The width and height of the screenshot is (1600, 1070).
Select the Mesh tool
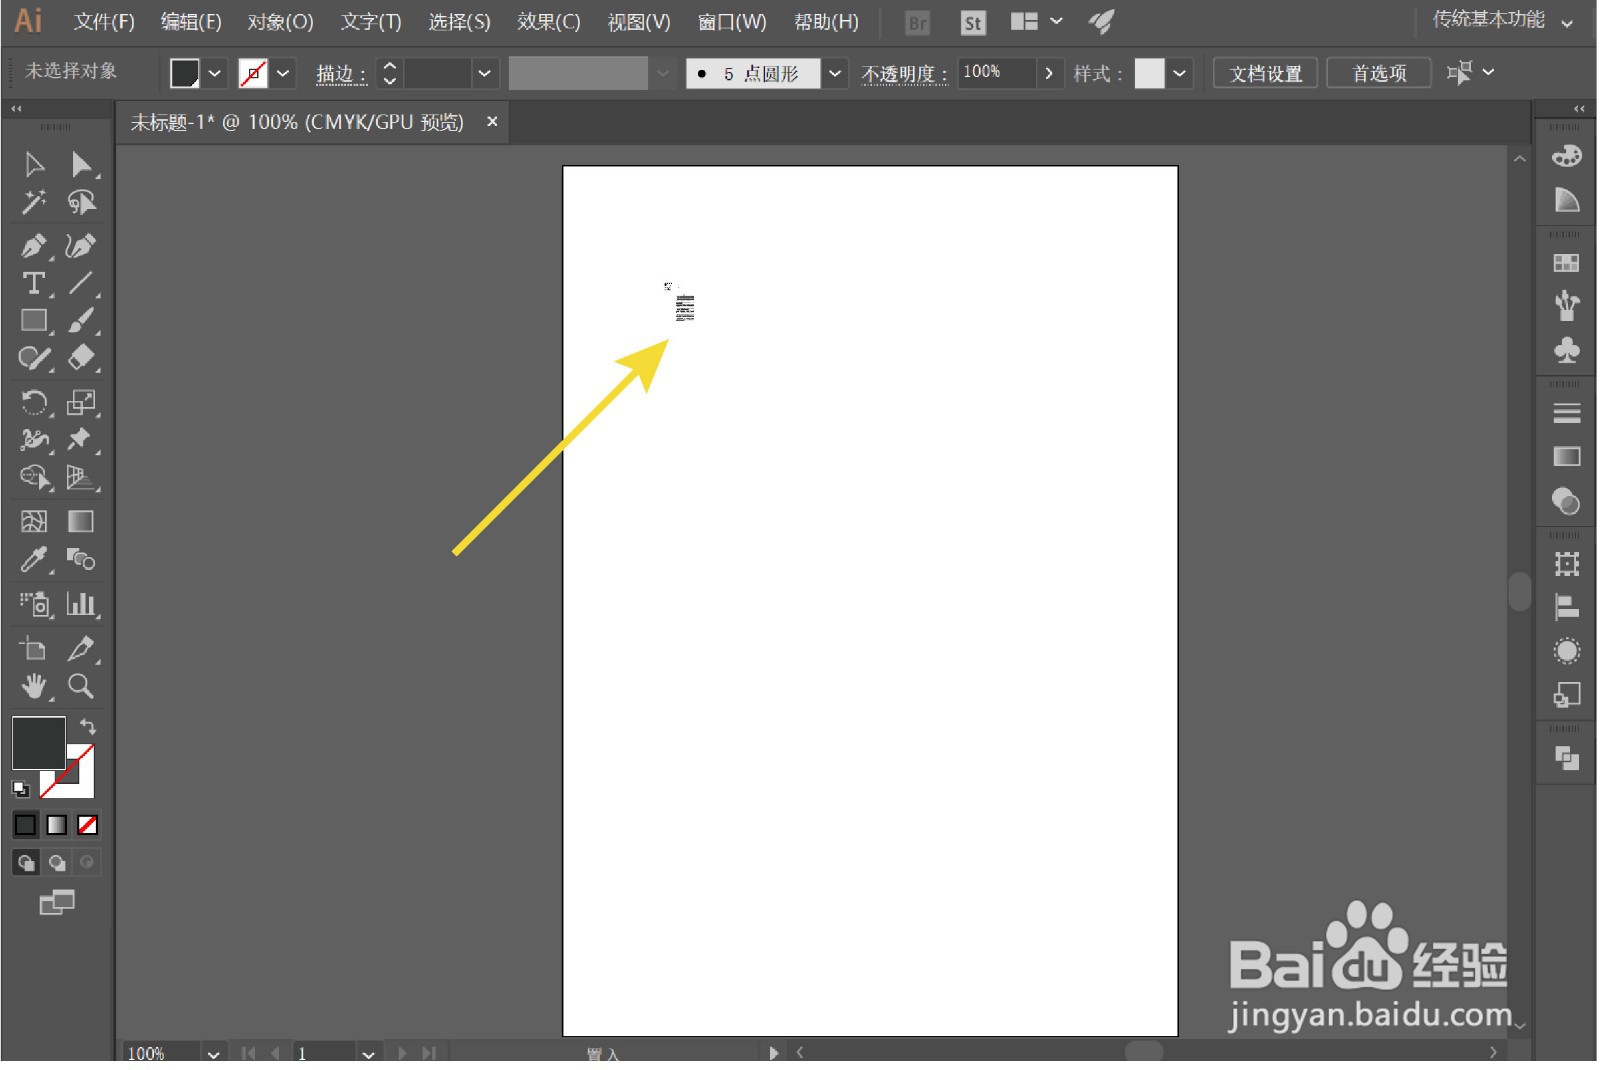[34, 521]
